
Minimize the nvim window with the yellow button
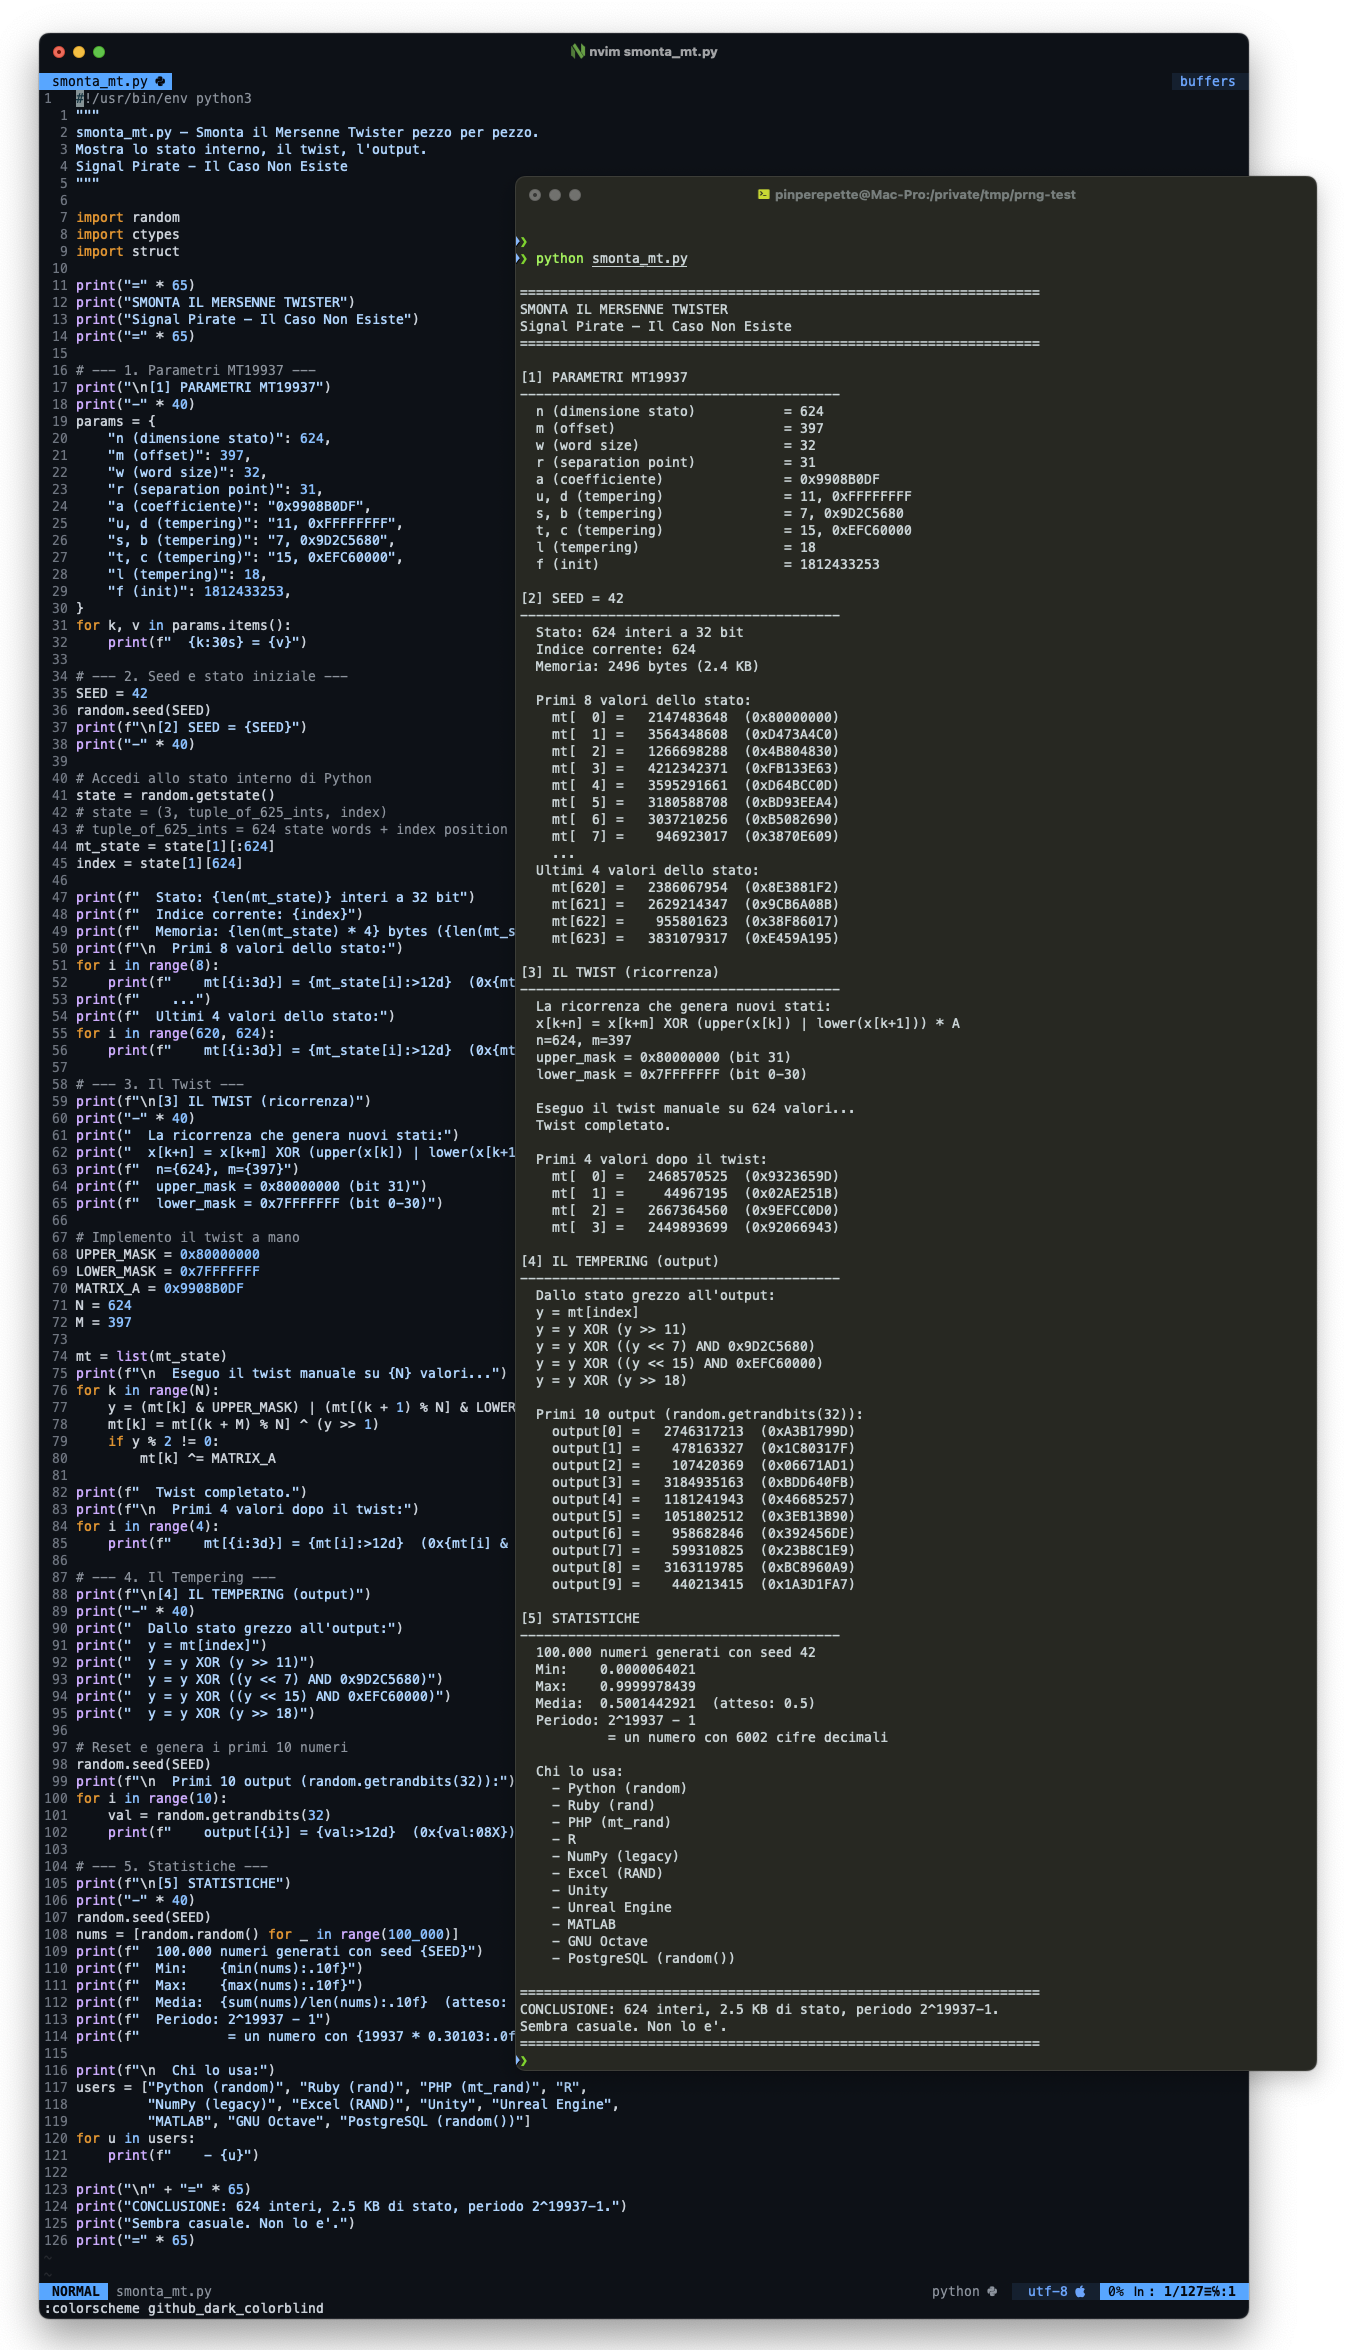(x=79, y=52)
